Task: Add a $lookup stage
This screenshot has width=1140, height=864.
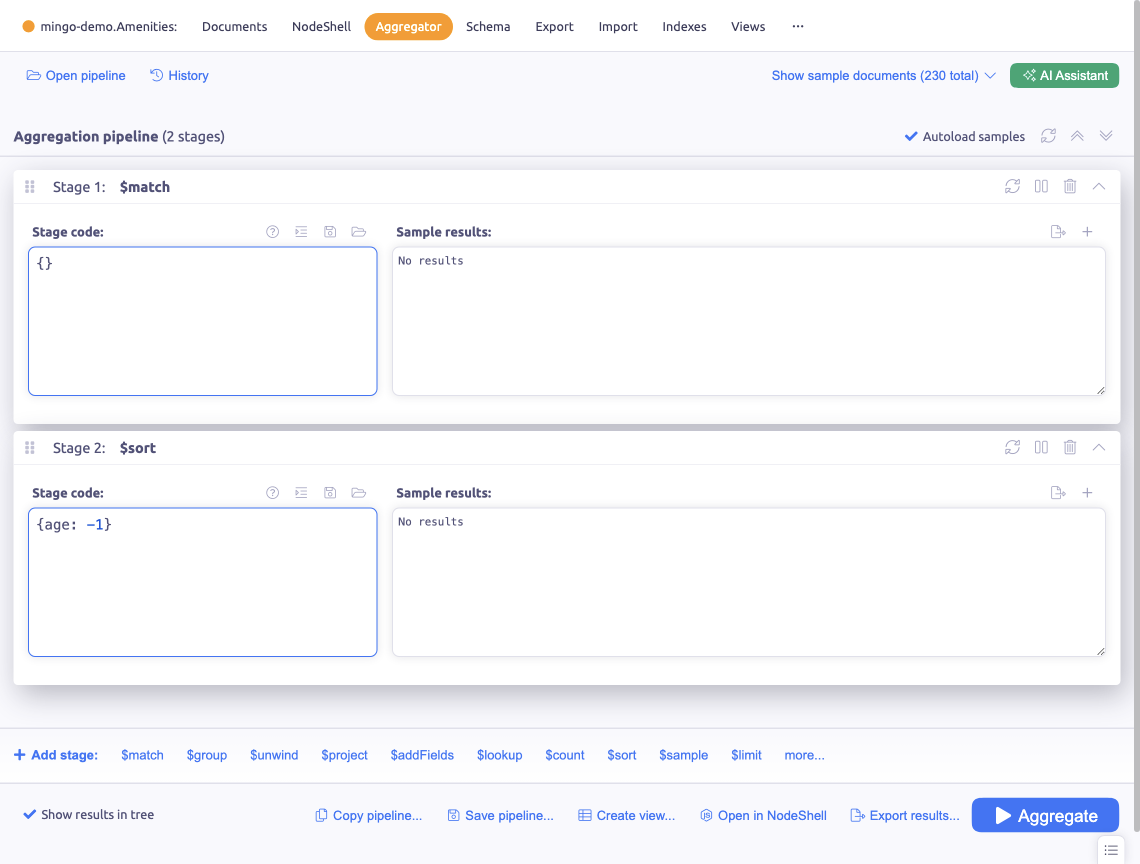Action: 499,755
